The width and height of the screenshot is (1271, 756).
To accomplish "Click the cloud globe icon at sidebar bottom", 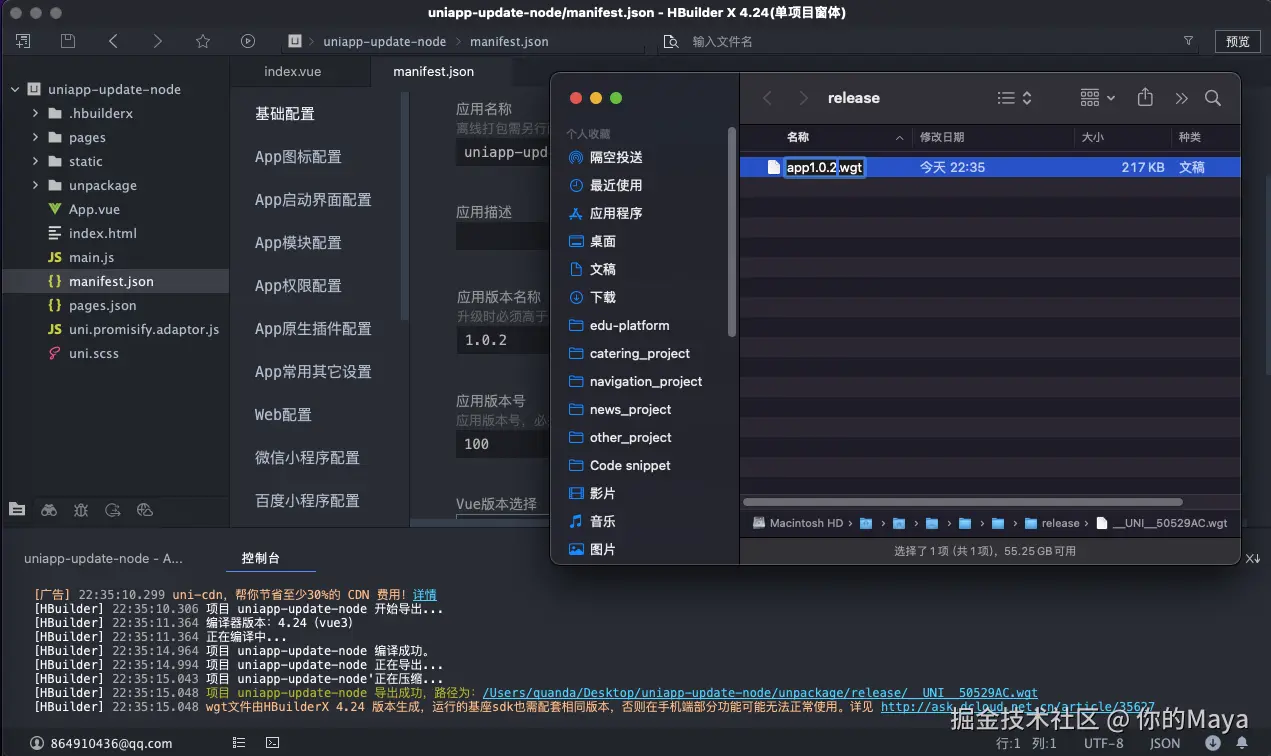I will 145,509.
